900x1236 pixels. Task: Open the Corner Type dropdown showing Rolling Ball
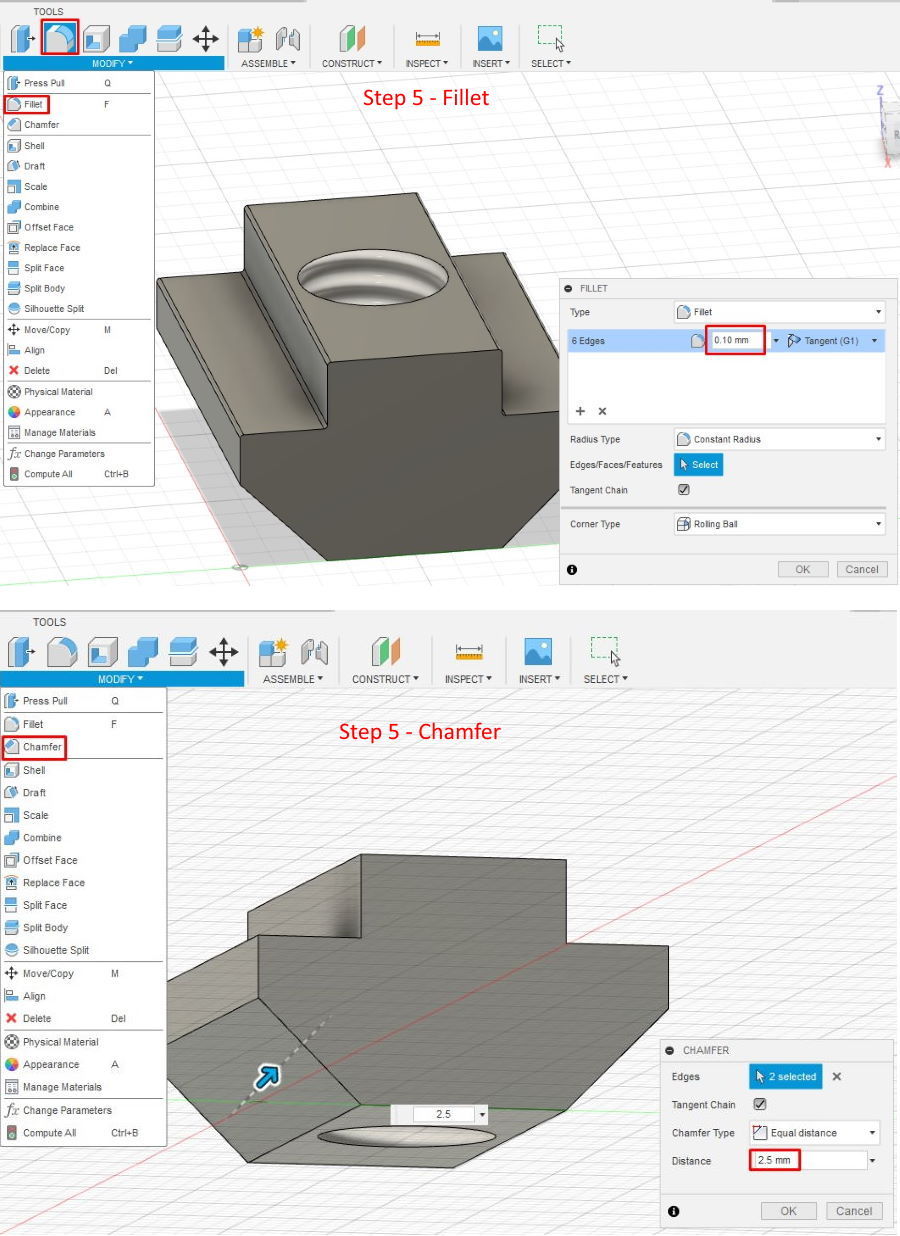coord(779,523)
